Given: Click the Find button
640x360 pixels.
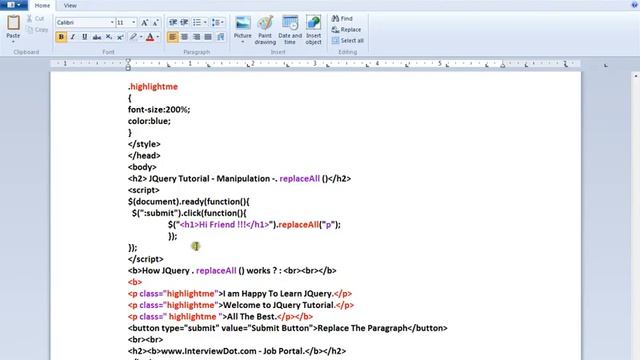Looking at the screenshot, I should click(x=342, y=18).
